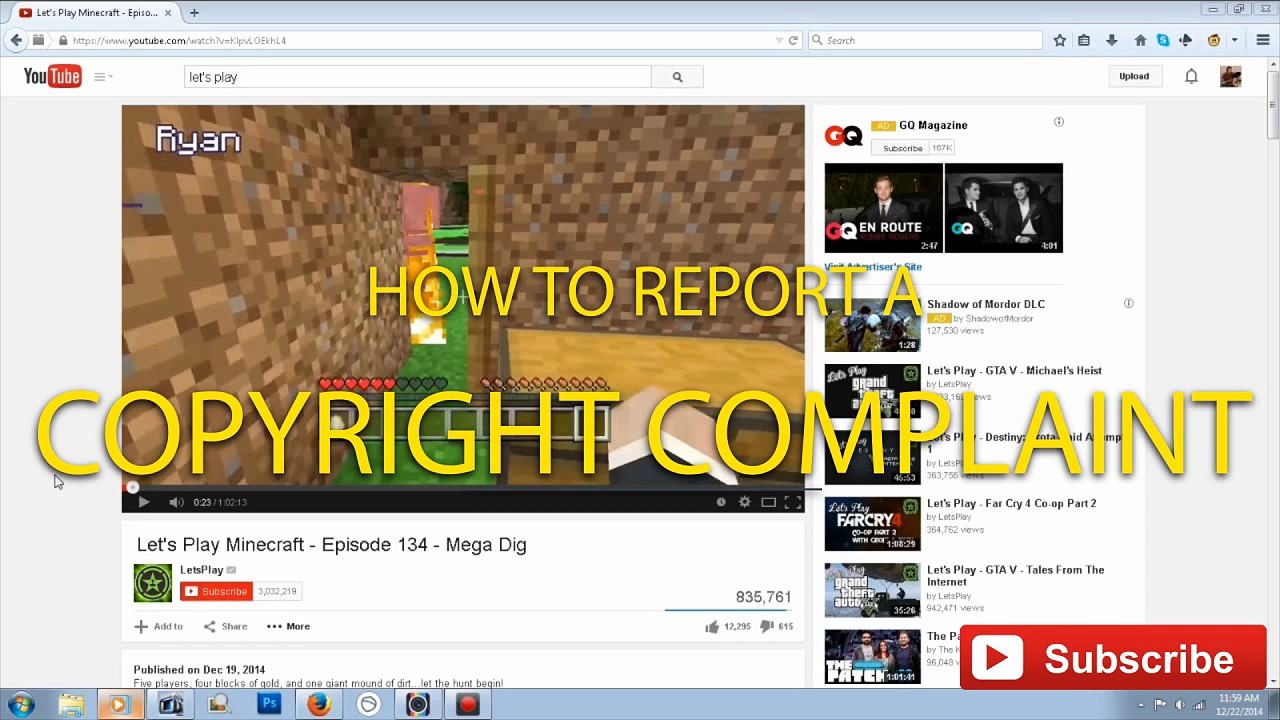Click the Greasemonkey monkey icon
This screenshot has height=720, width=1280.
tap(1214, 40)
